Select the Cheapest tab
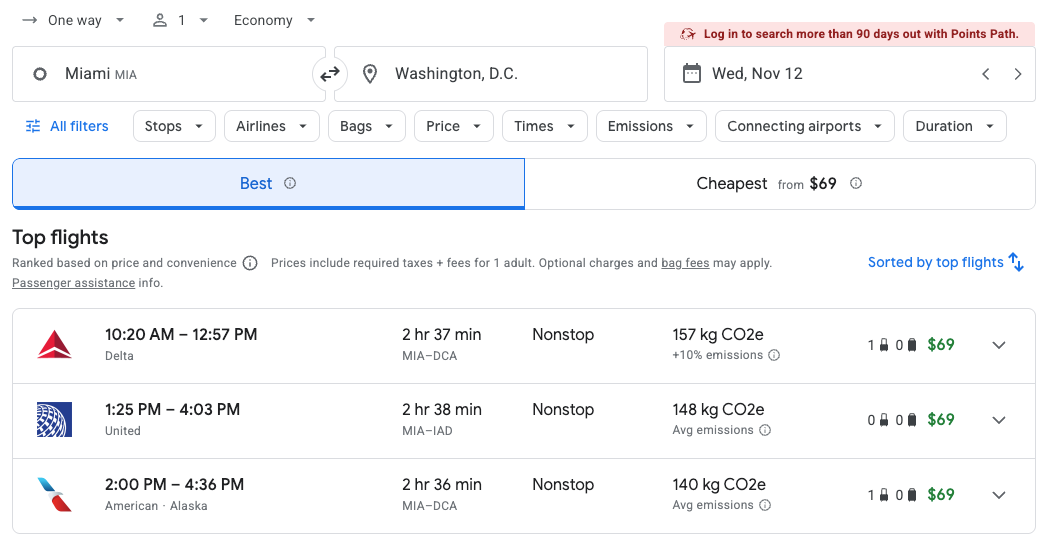Viewport: 1047px width, 540px height. [x=780, y=184]
